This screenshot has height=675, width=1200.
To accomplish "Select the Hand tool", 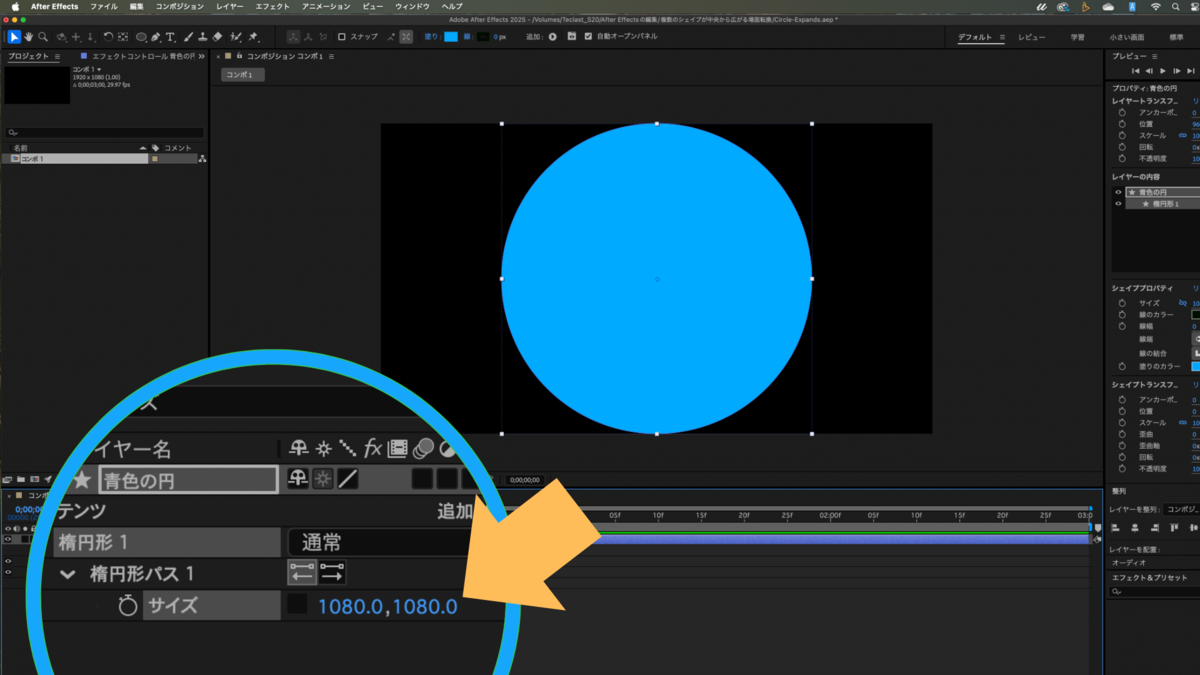I will (29, 37).
